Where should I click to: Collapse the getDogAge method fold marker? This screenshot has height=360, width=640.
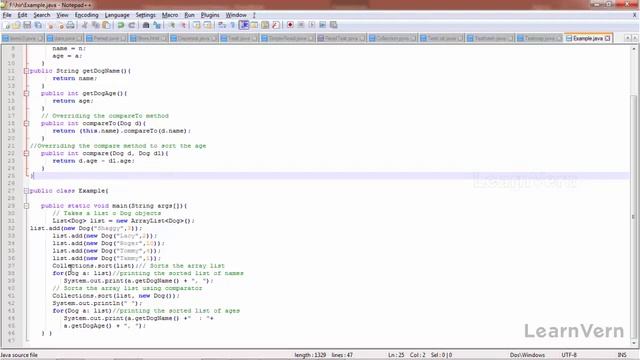(x=26, y=93)
